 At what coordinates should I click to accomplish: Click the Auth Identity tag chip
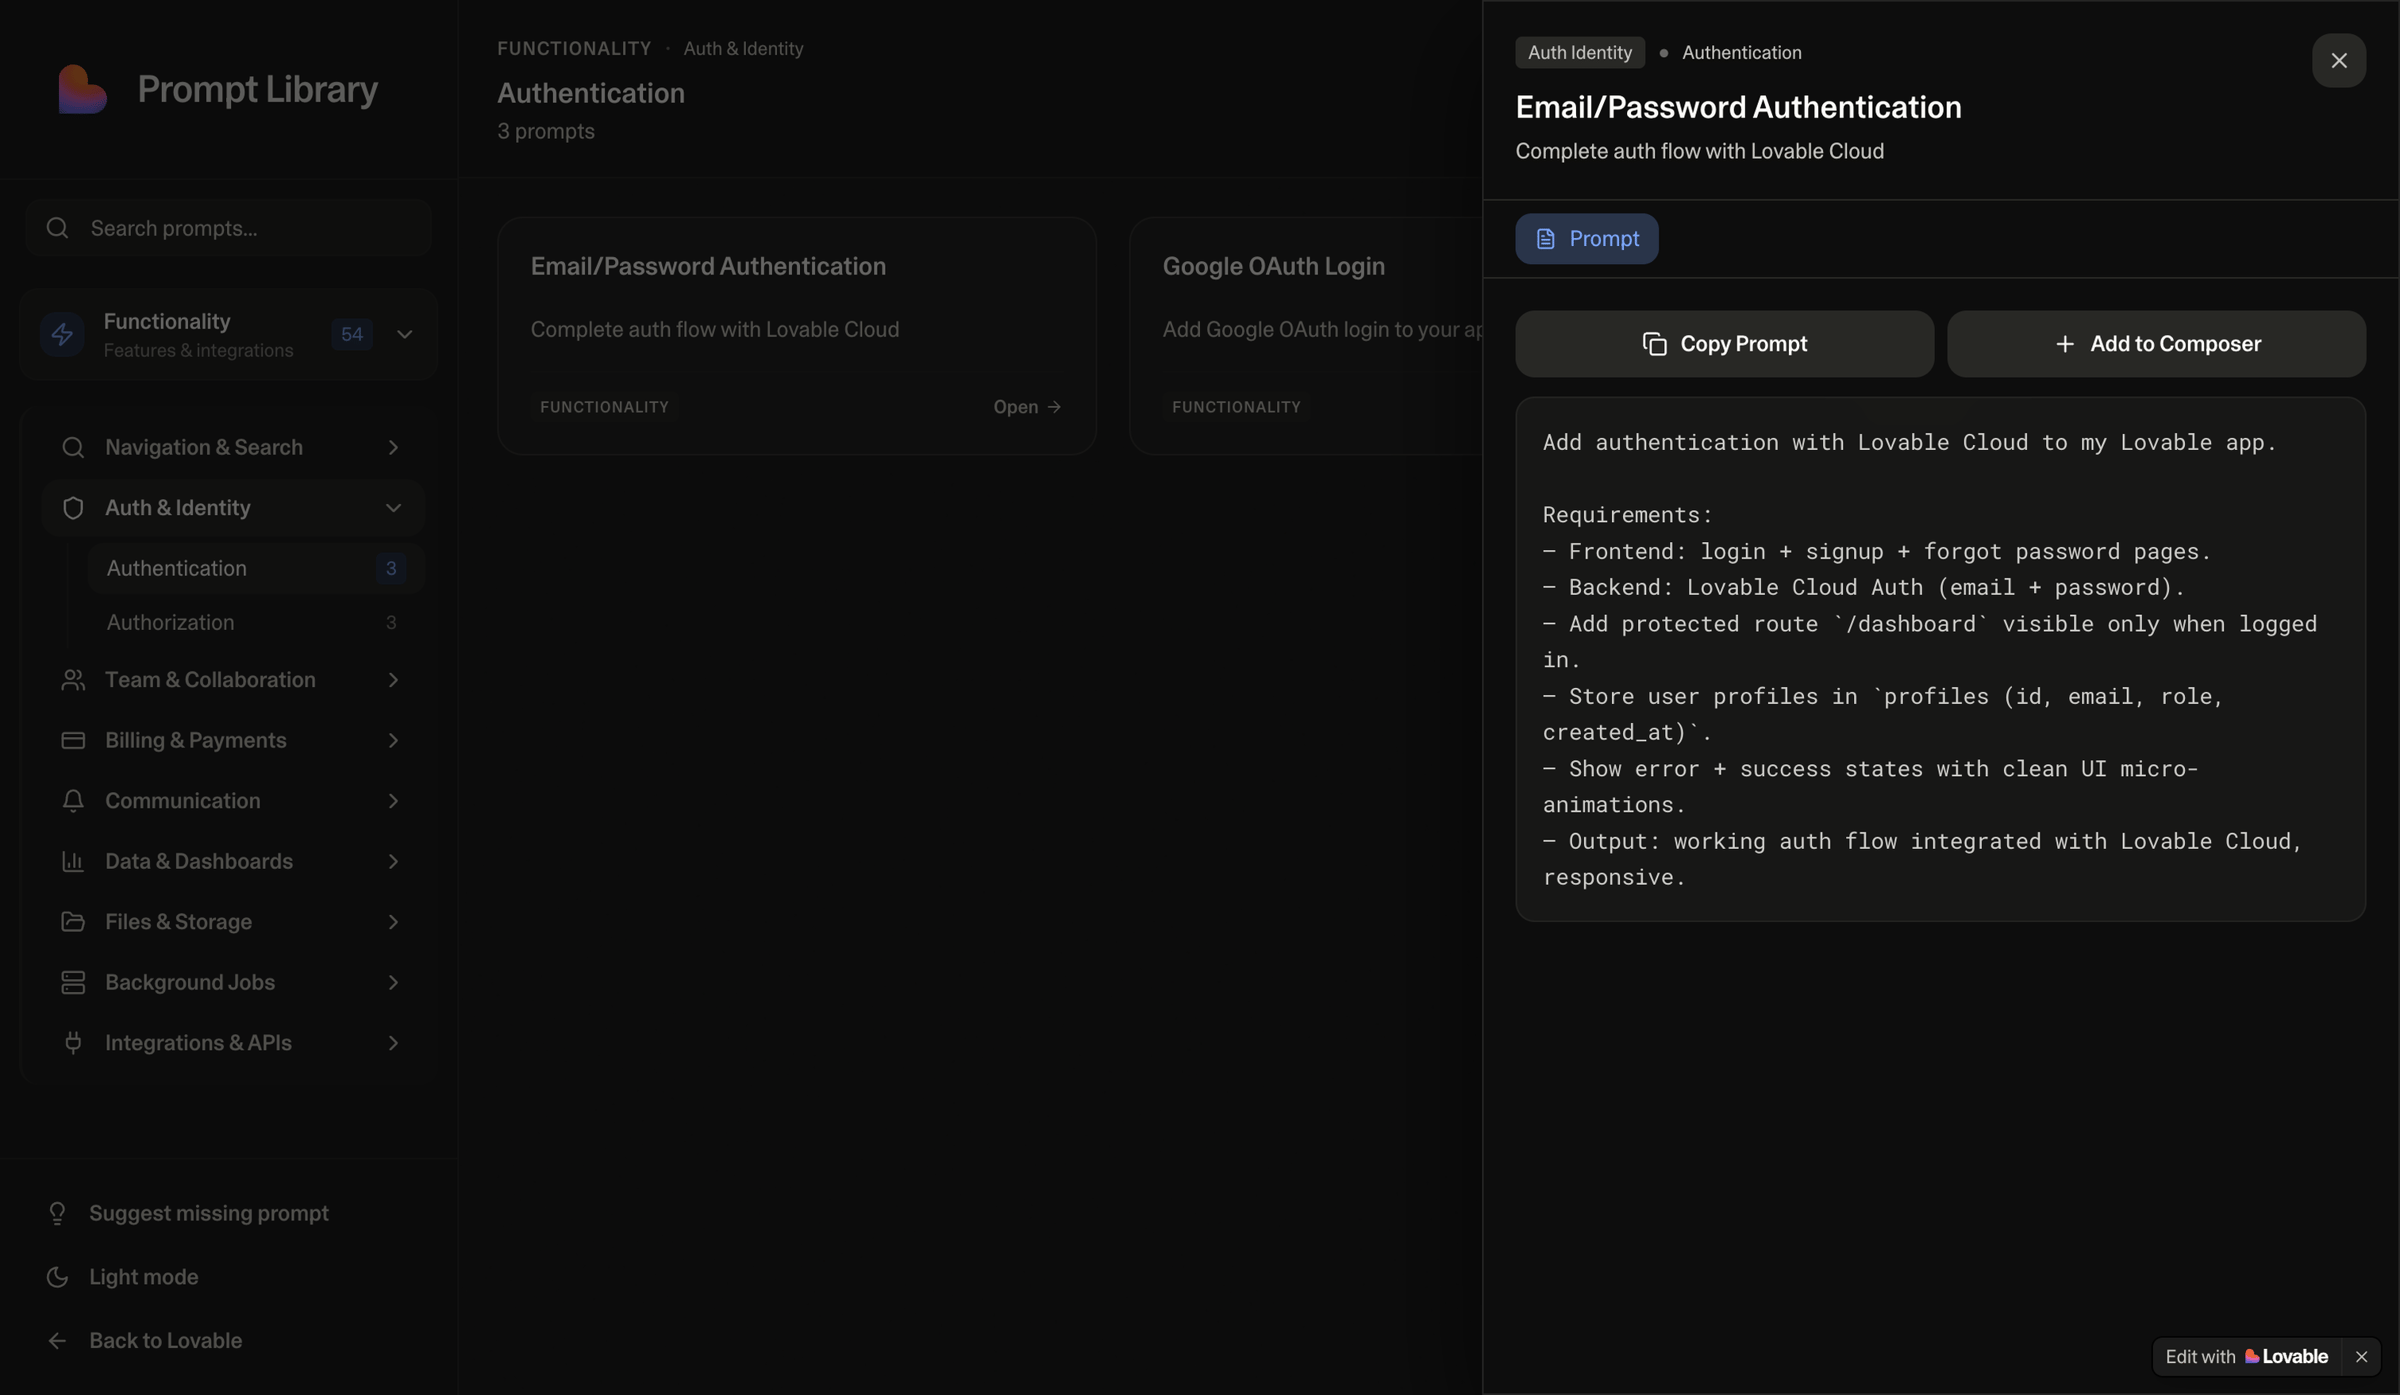[x=1580, y=52]
